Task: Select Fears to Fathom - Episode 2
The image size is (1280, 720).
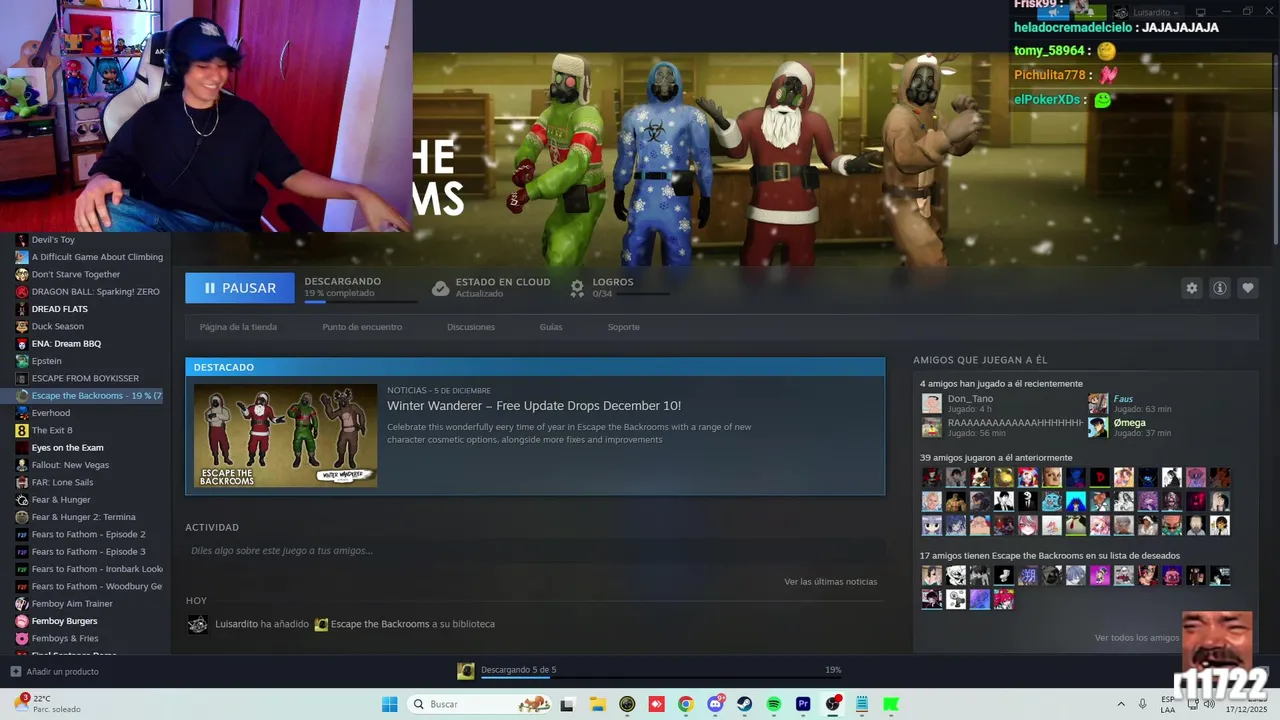Action: tap(88, 534)
